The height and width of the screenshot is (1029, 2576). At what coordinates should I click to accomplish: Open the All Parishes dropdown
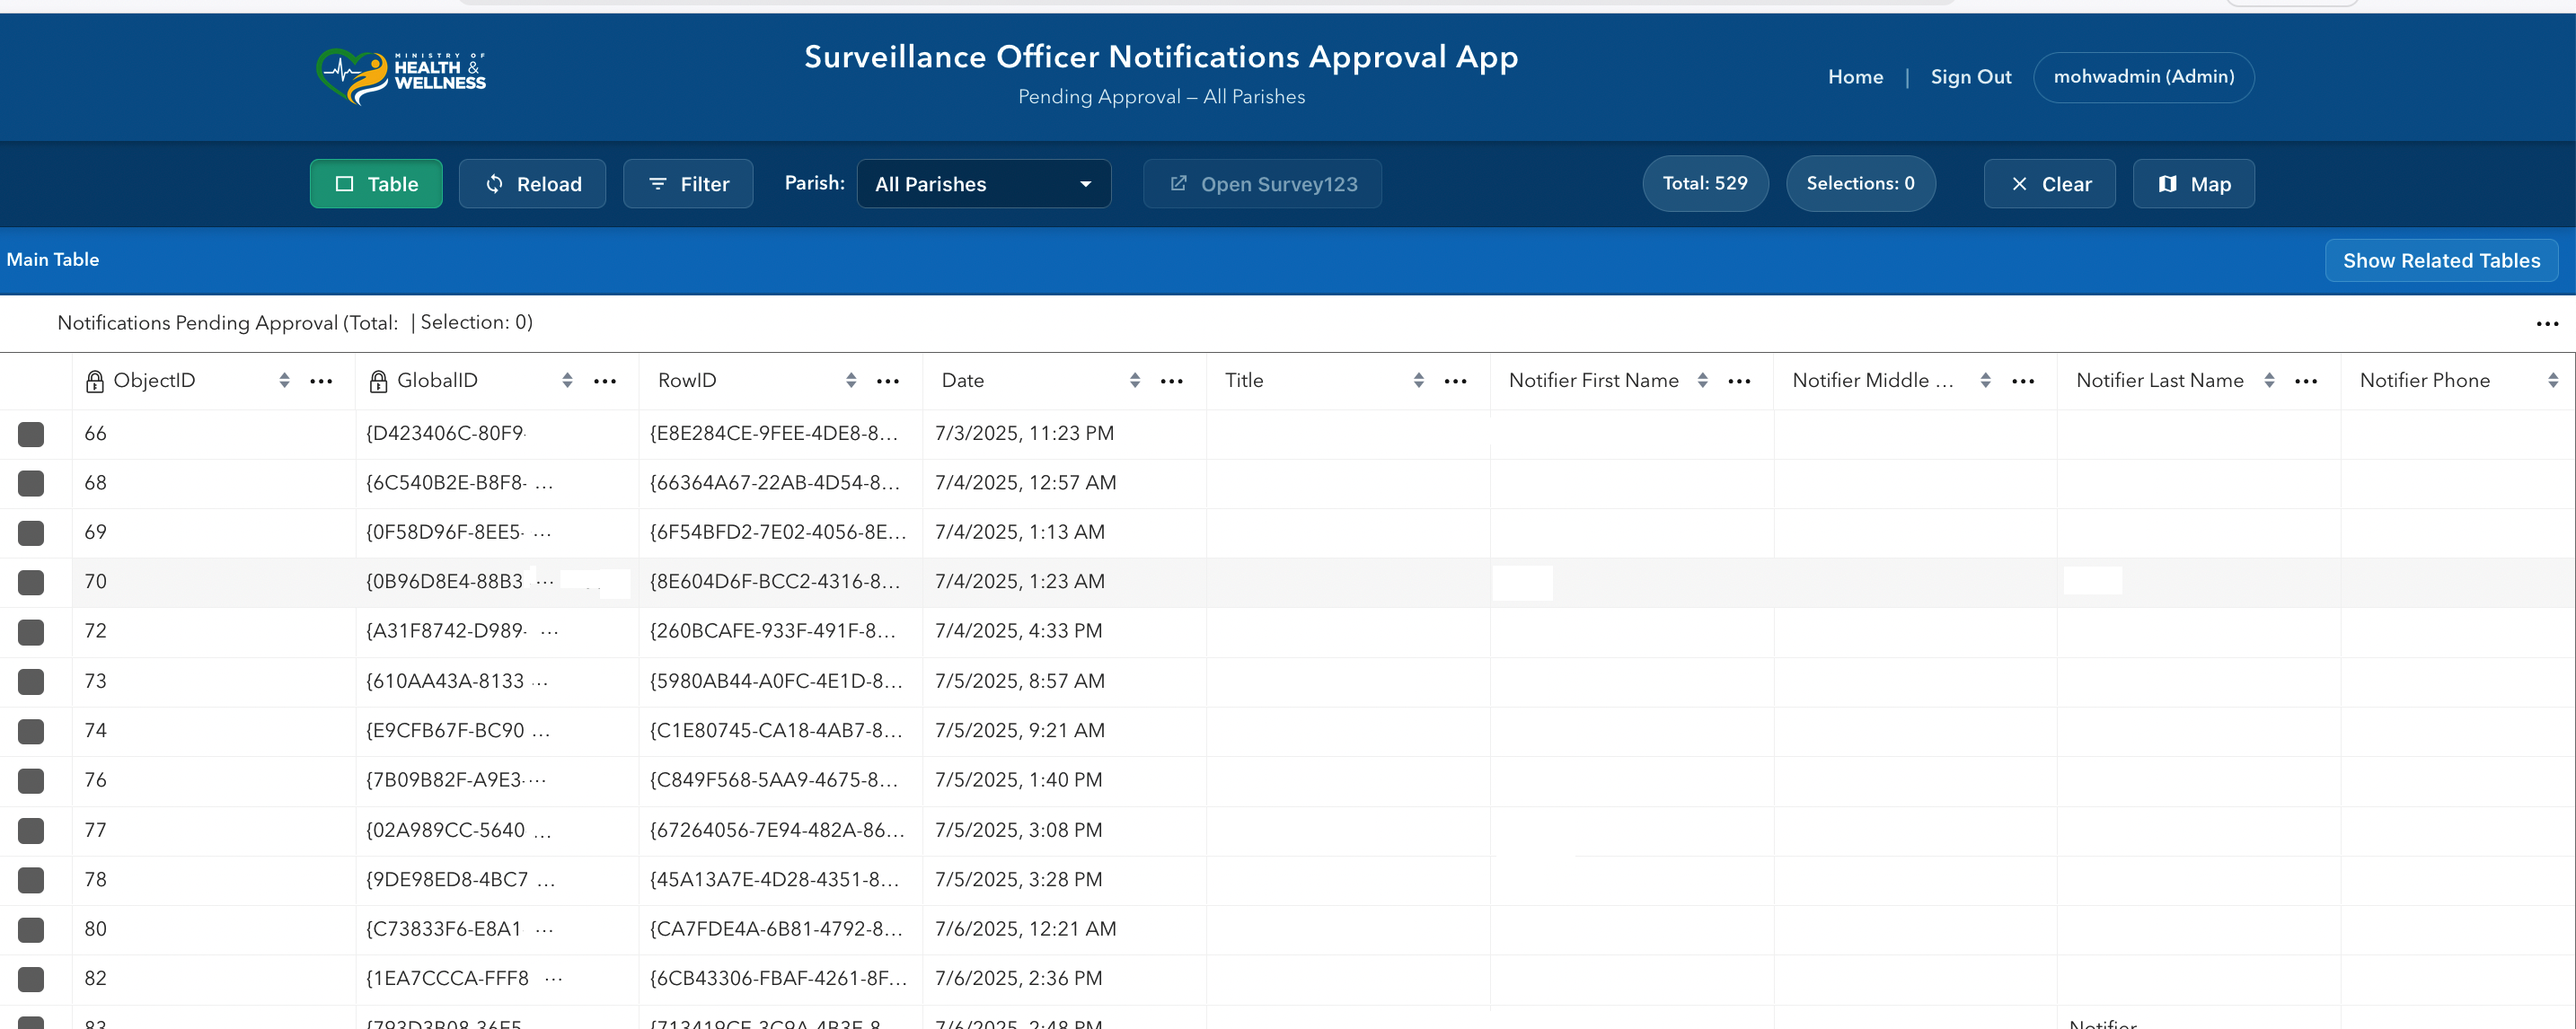tap(984, 183)
